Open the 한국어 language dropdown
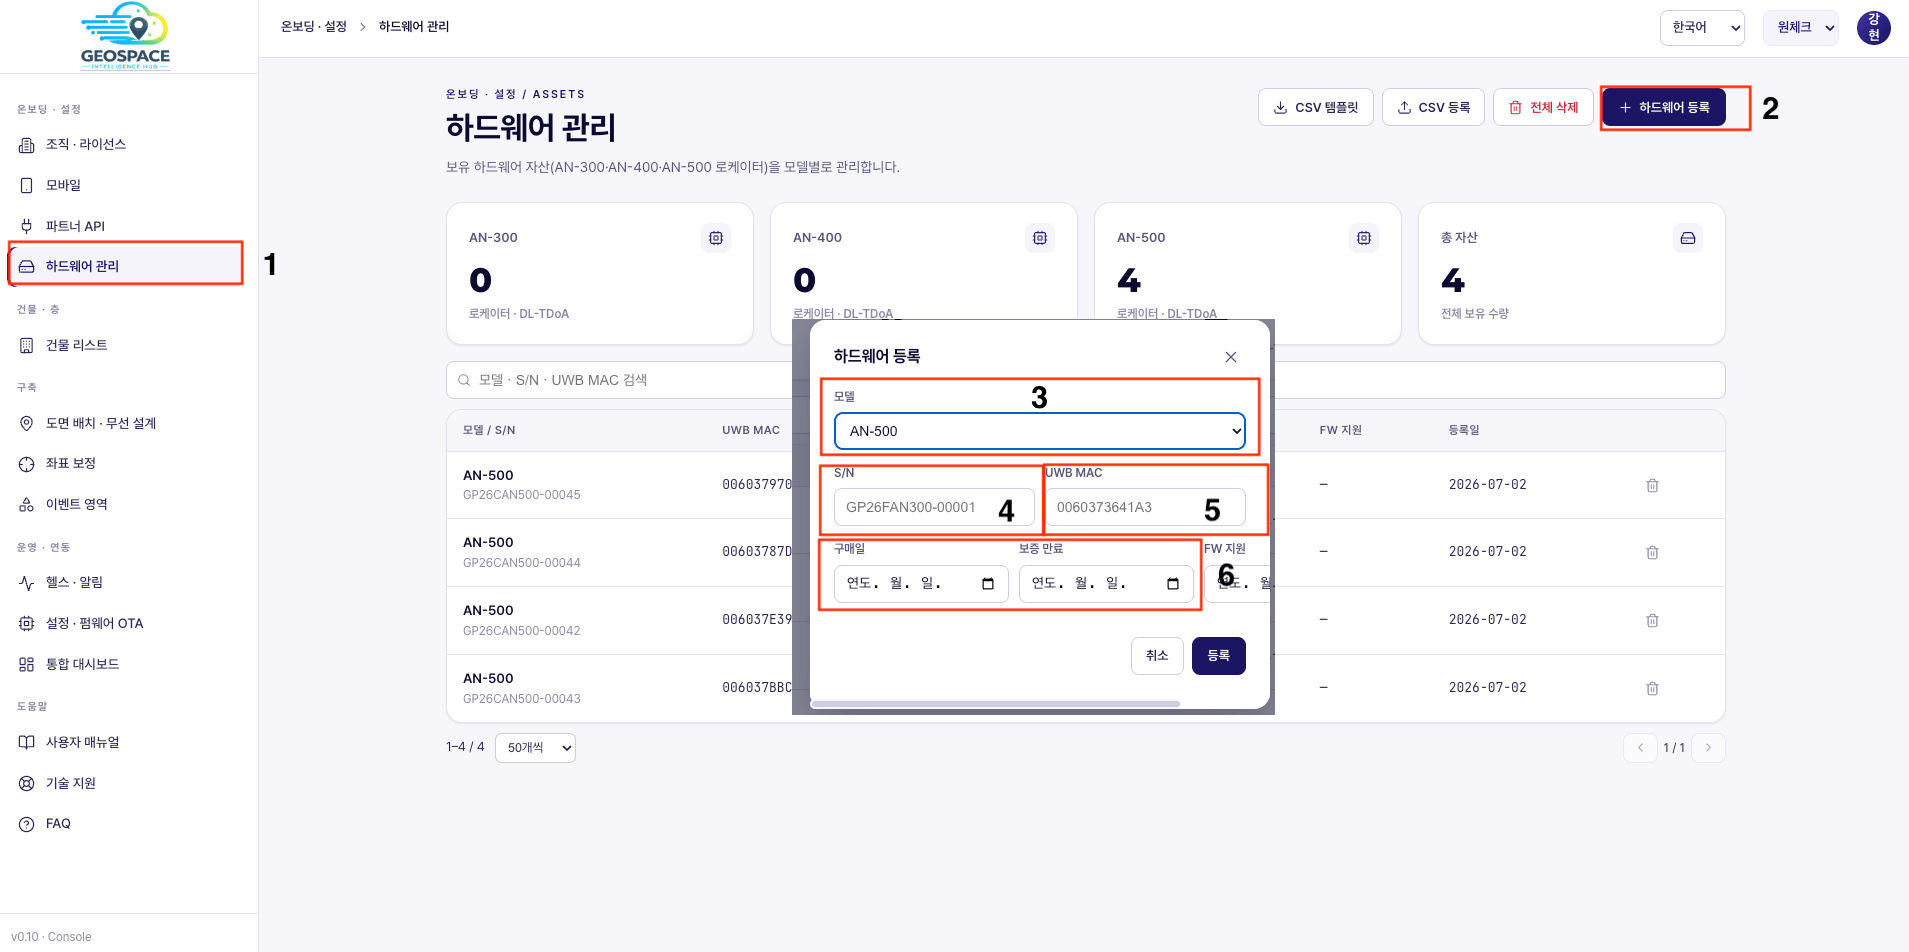Viewport: 1909px width, 952px height. (x=1702, y=28)
